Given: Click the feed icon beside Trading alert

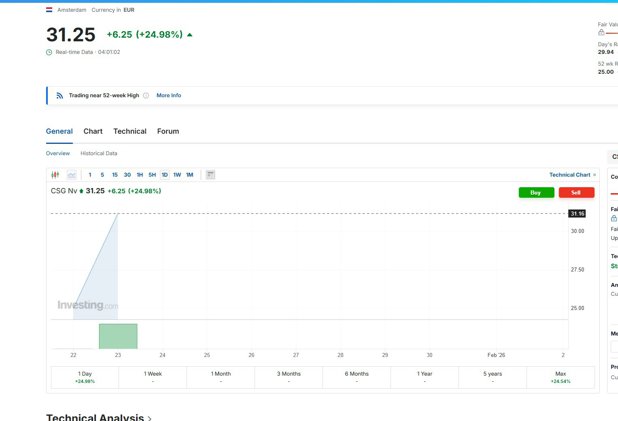Looking at the screenshot, I should 60,96.
